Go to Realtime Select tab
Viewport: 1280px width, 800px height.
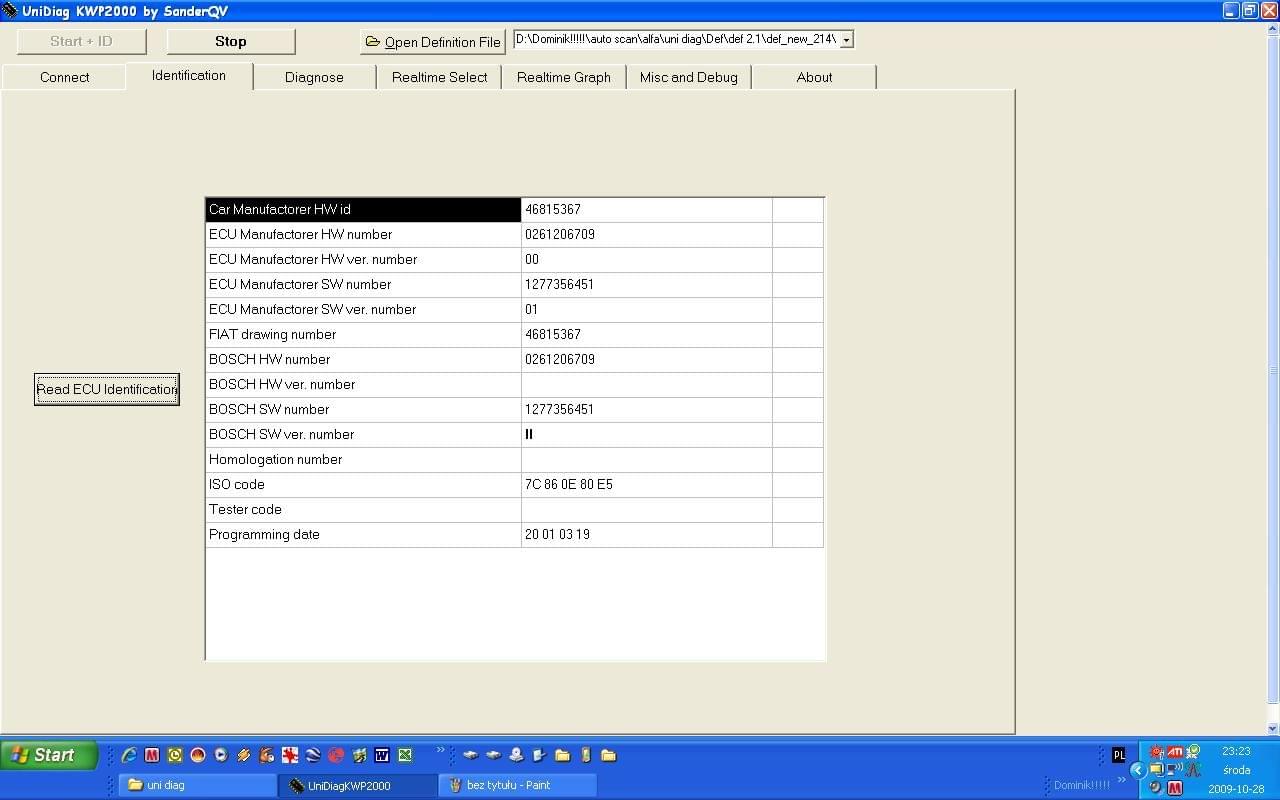(x=439, y=77)
